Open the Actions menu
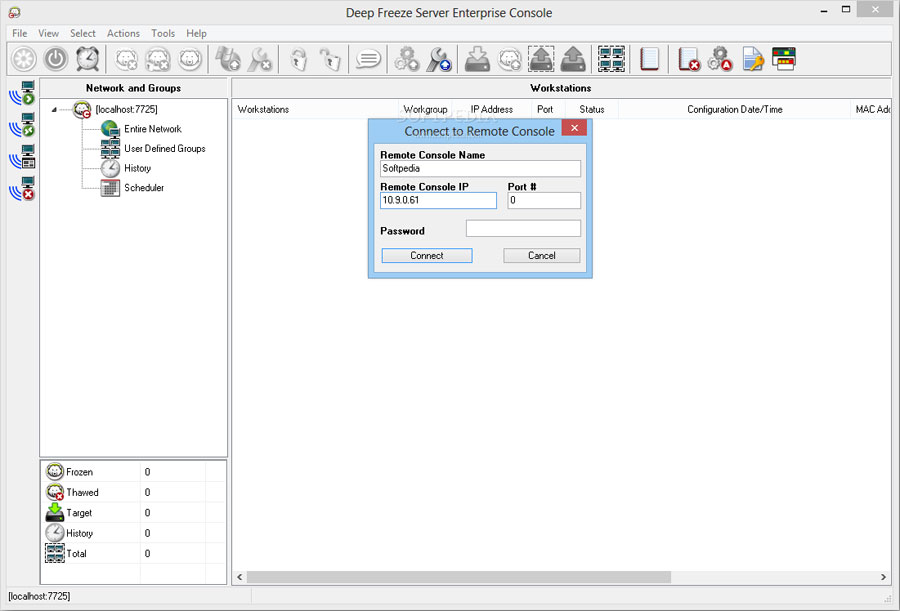 (123, 33)
